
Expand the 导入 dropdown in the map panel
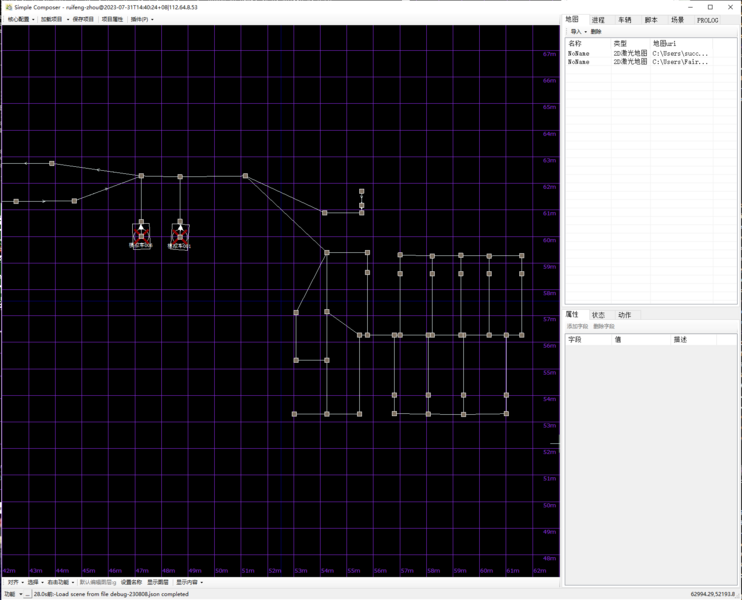(577, 32)
